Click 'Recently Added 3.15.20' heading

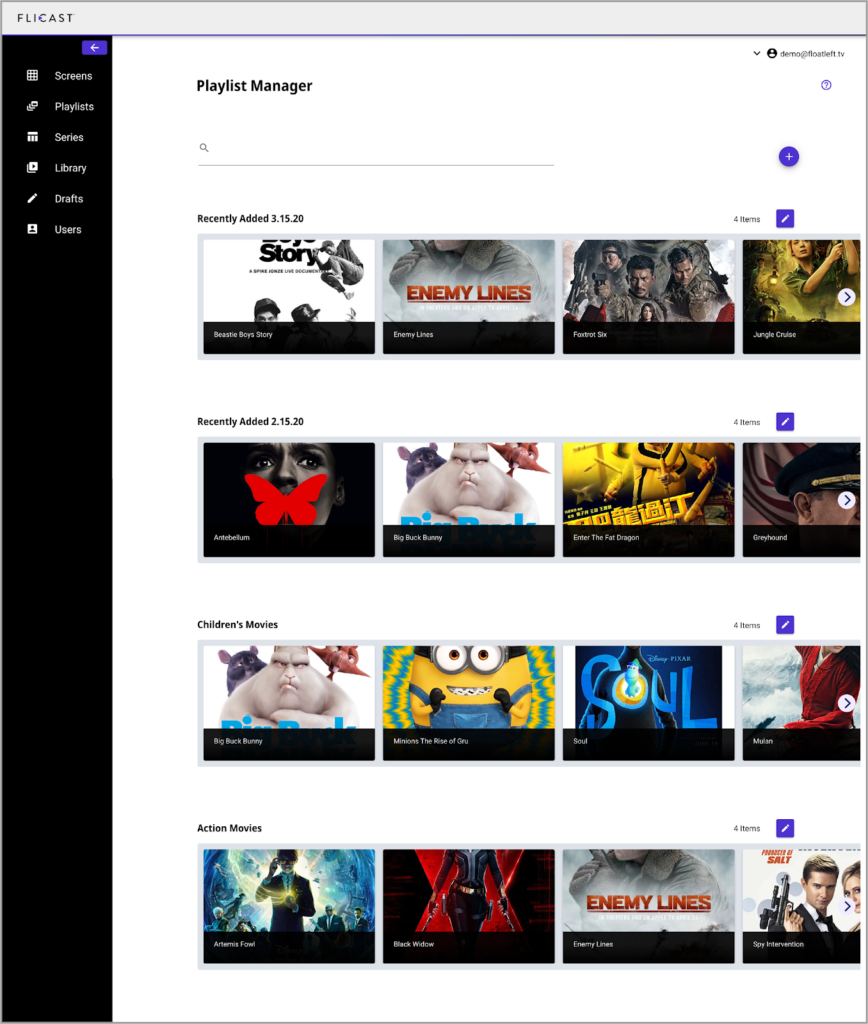pyautogui.click(x=250, y=219)
